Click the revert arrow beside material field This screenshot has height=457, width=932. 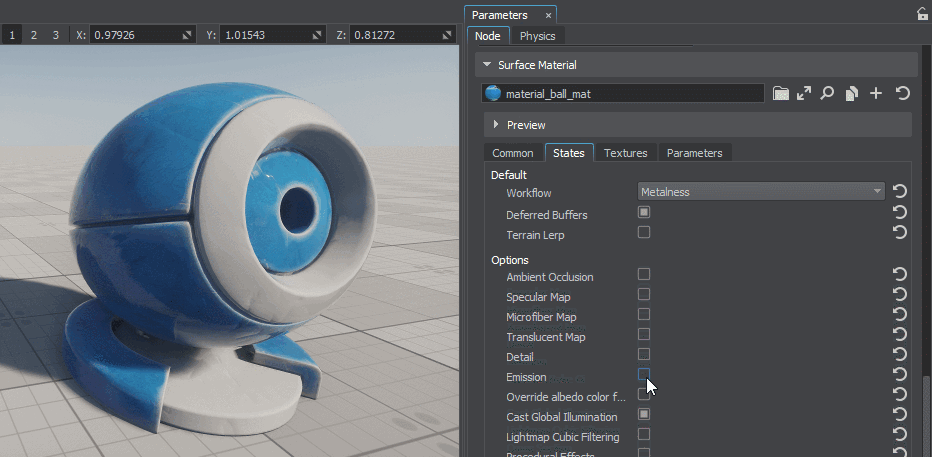coord(902,93)
